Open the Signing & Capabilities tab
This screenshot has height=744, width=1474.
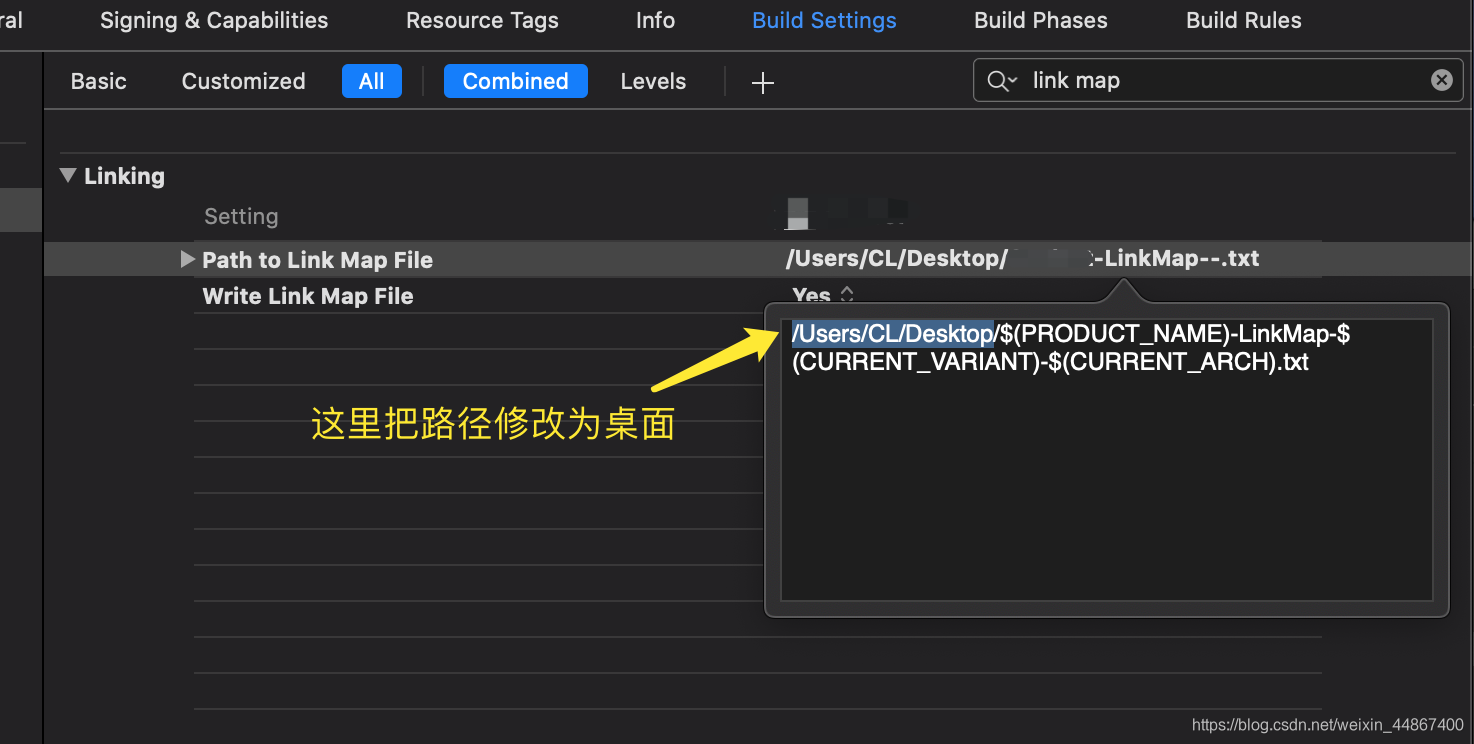point(214,20)
